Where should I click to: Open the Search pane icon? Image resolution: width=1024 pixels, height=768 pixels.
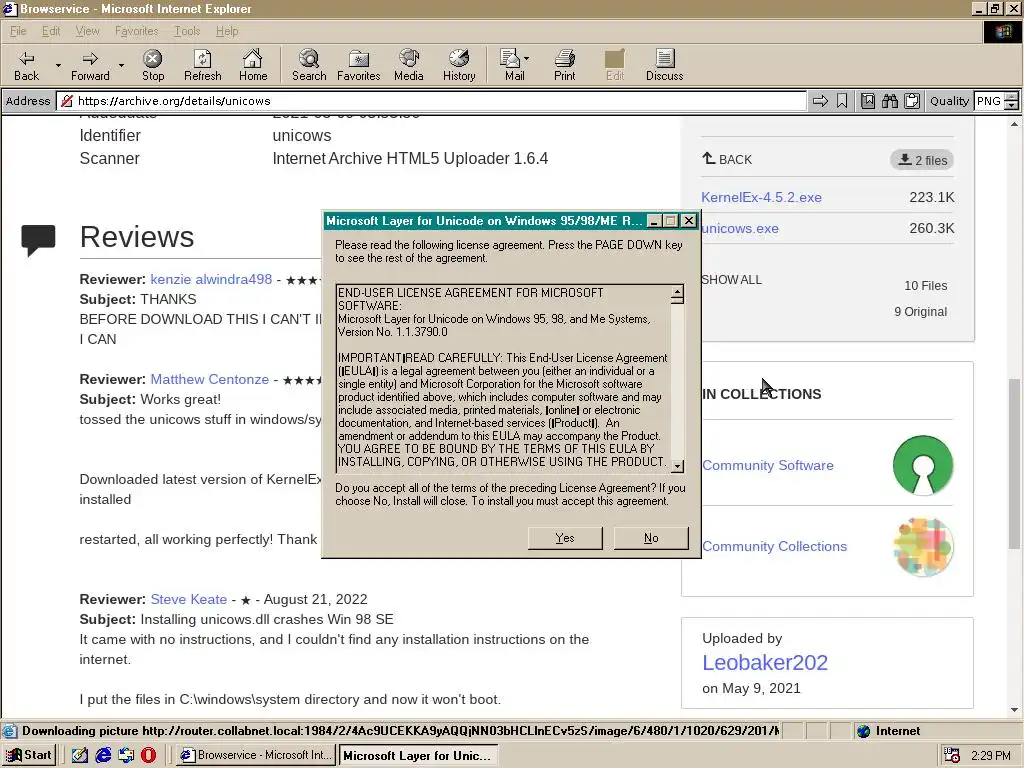pyautogui.click(x=309, y=65)
